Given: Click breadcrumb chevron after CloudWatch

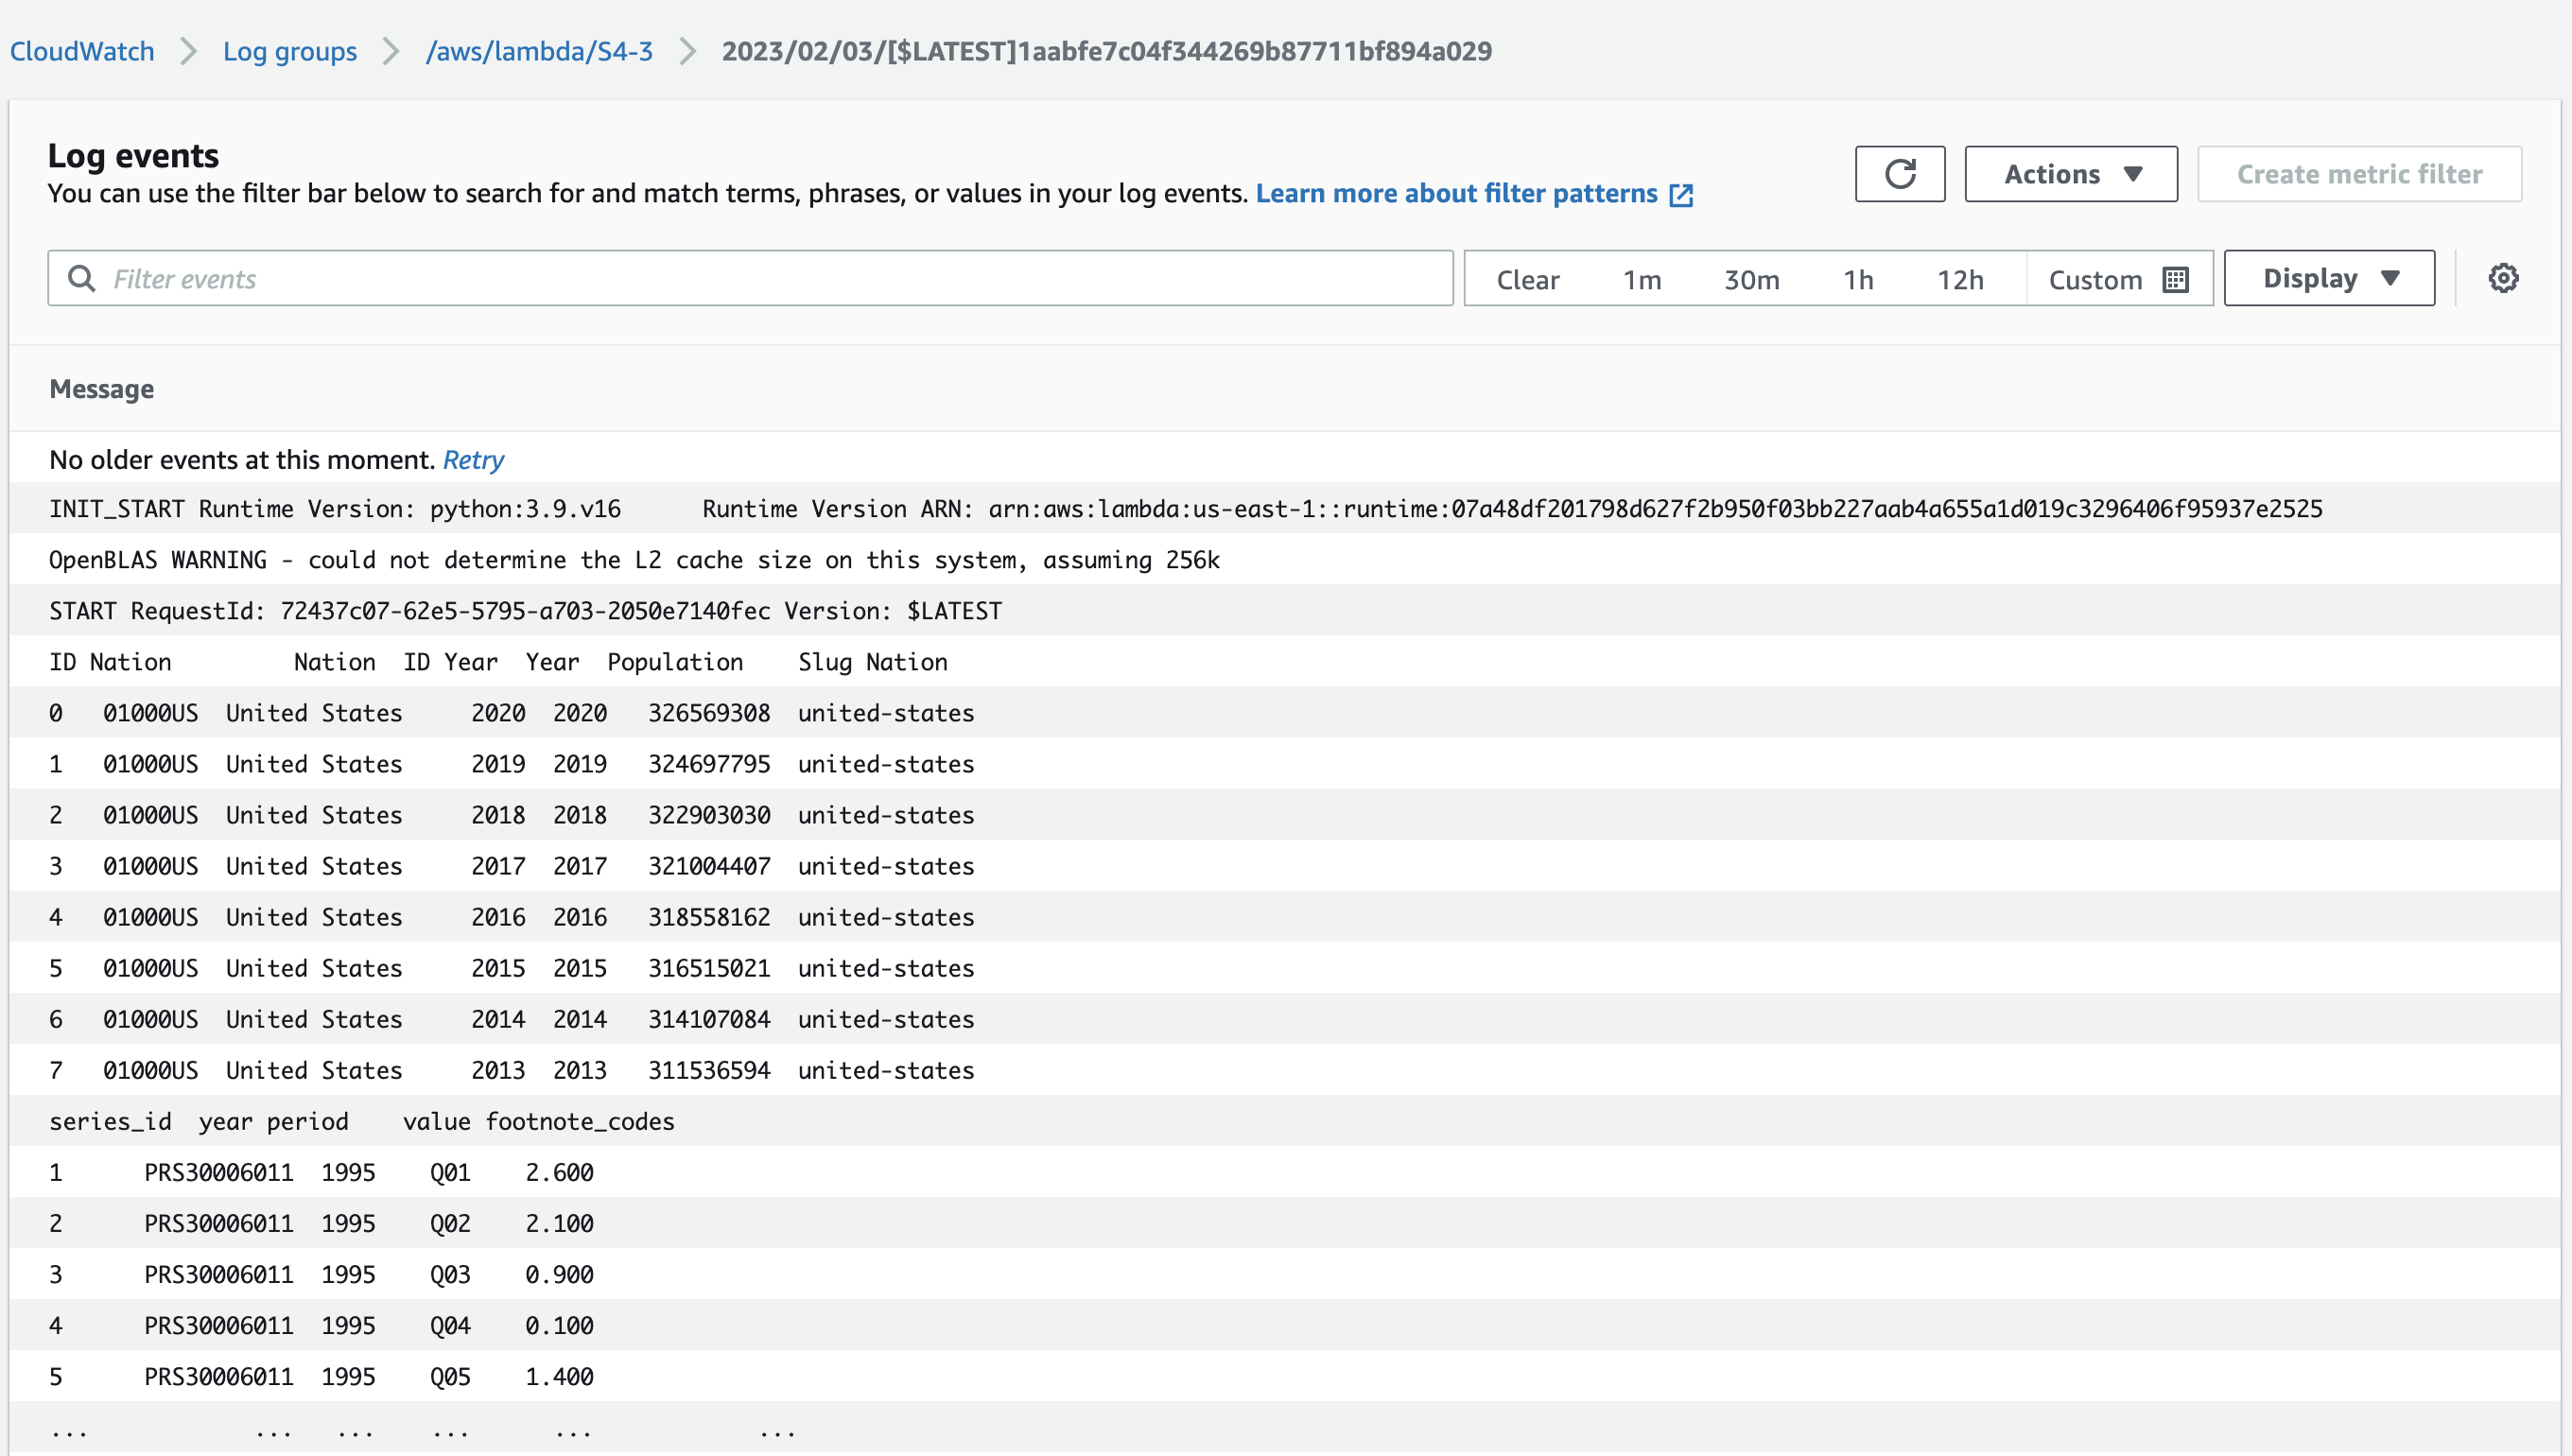Looking at the screenshot, I should 188,51.
